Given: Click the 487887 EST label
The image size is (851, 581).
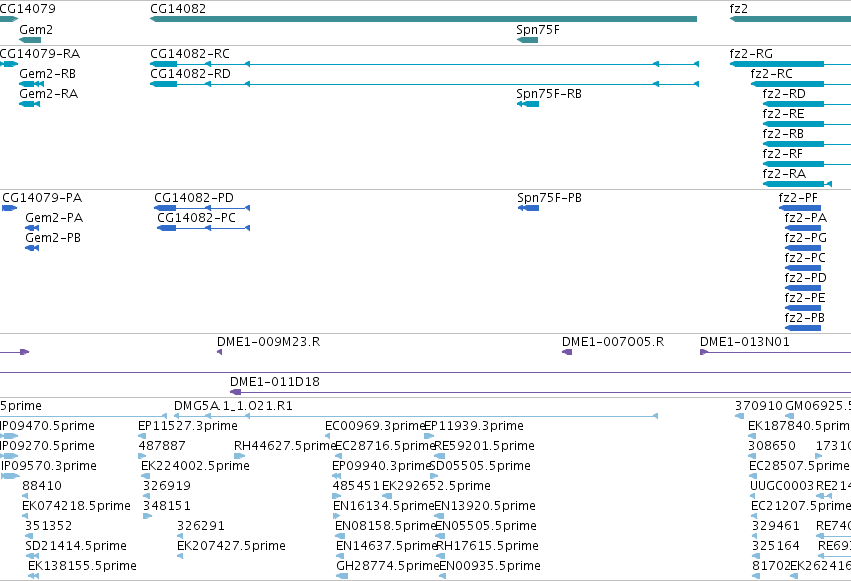Looking at the screenshot, I should coord(162,446).
